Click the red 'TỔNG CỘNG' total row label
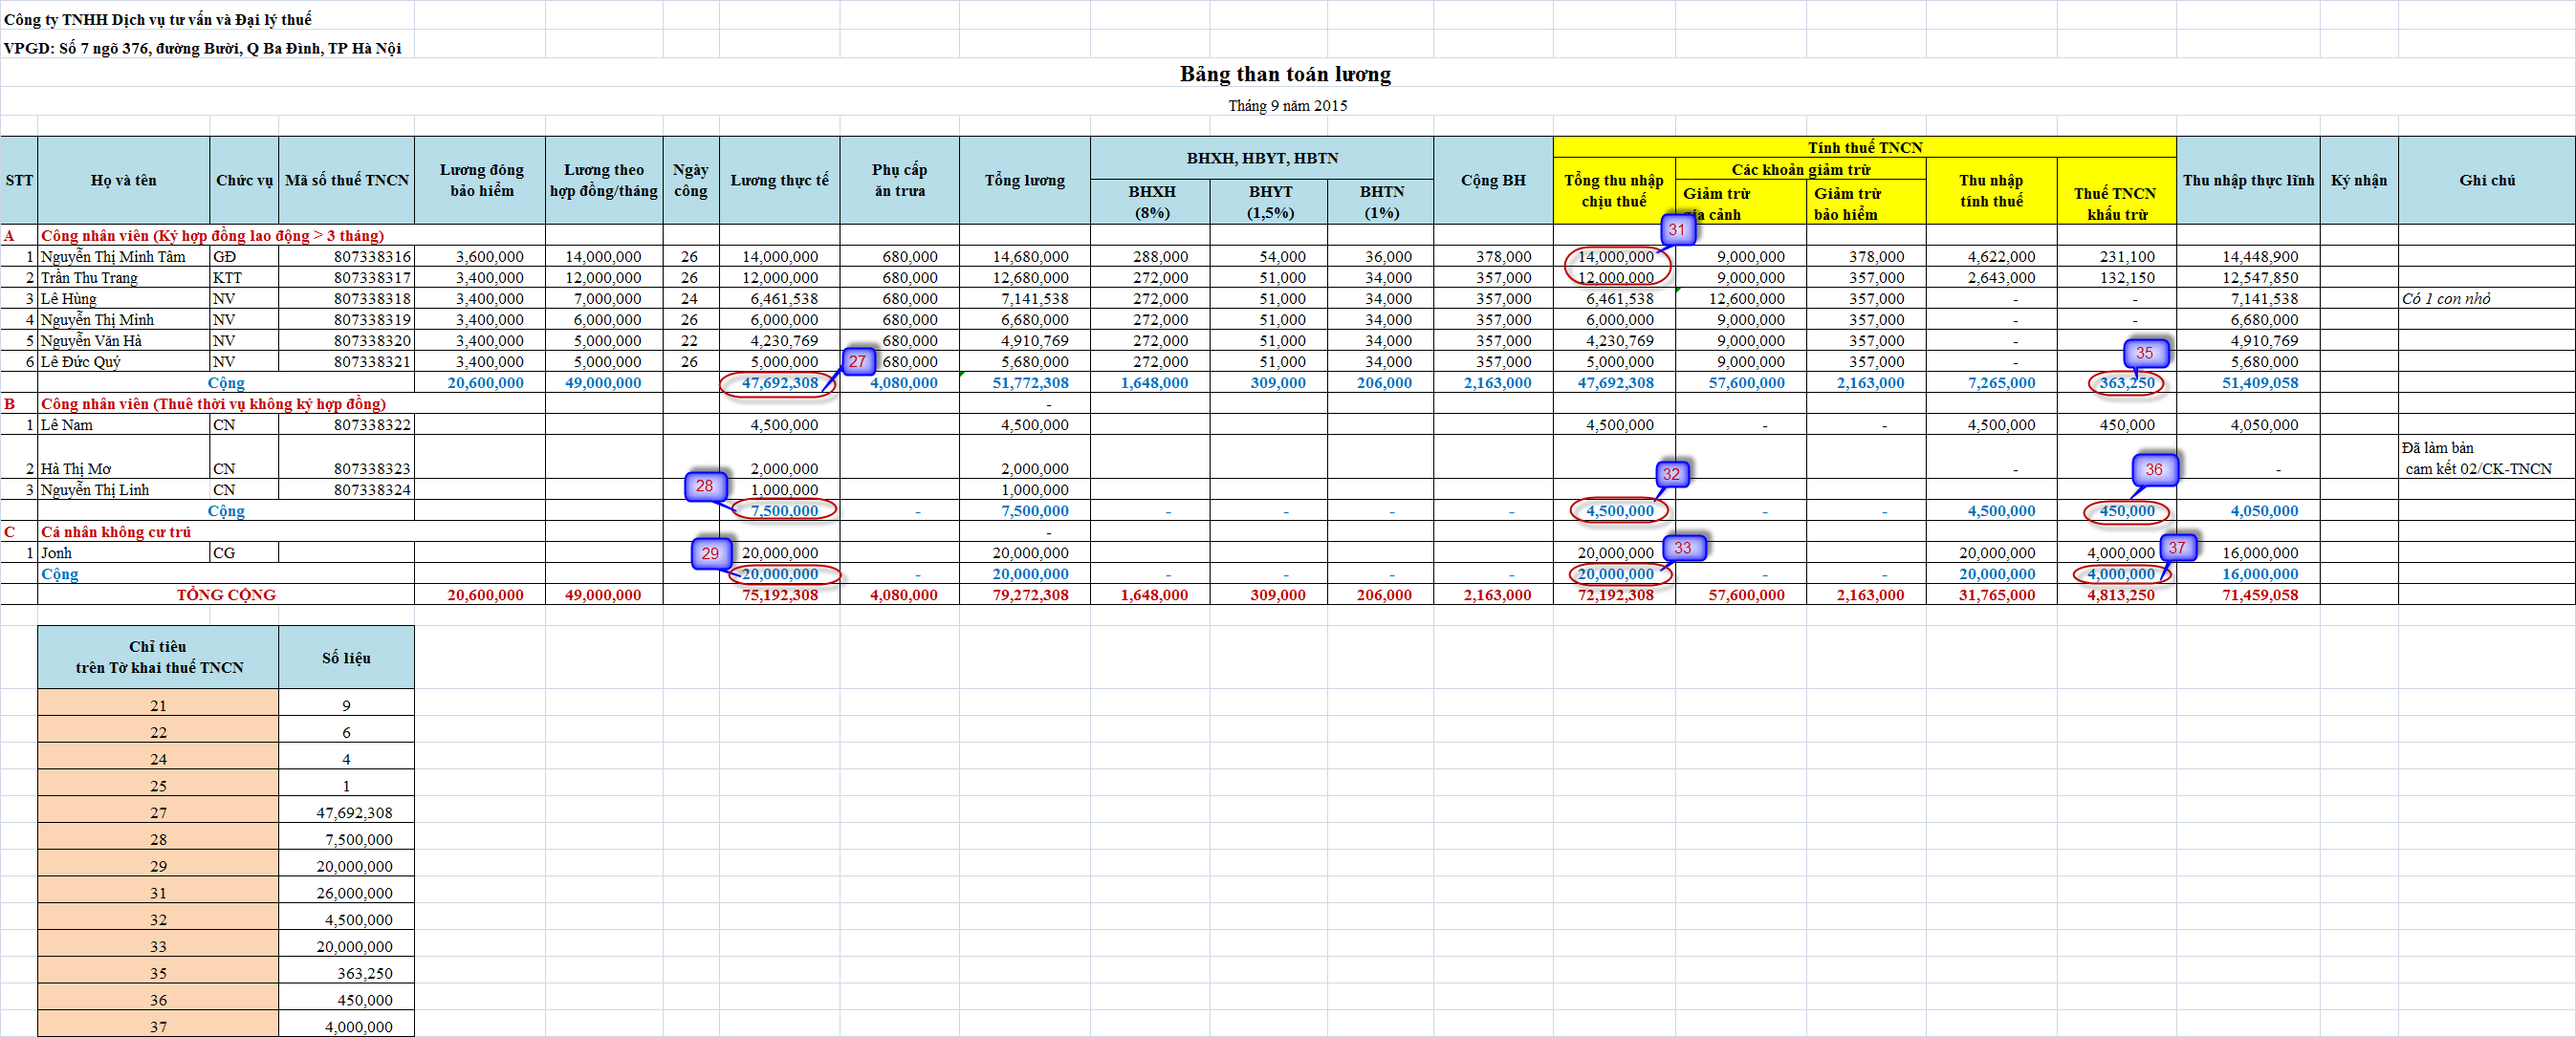The width and height of the screenshot is (2576, 1037). click(x=226, y=595)
